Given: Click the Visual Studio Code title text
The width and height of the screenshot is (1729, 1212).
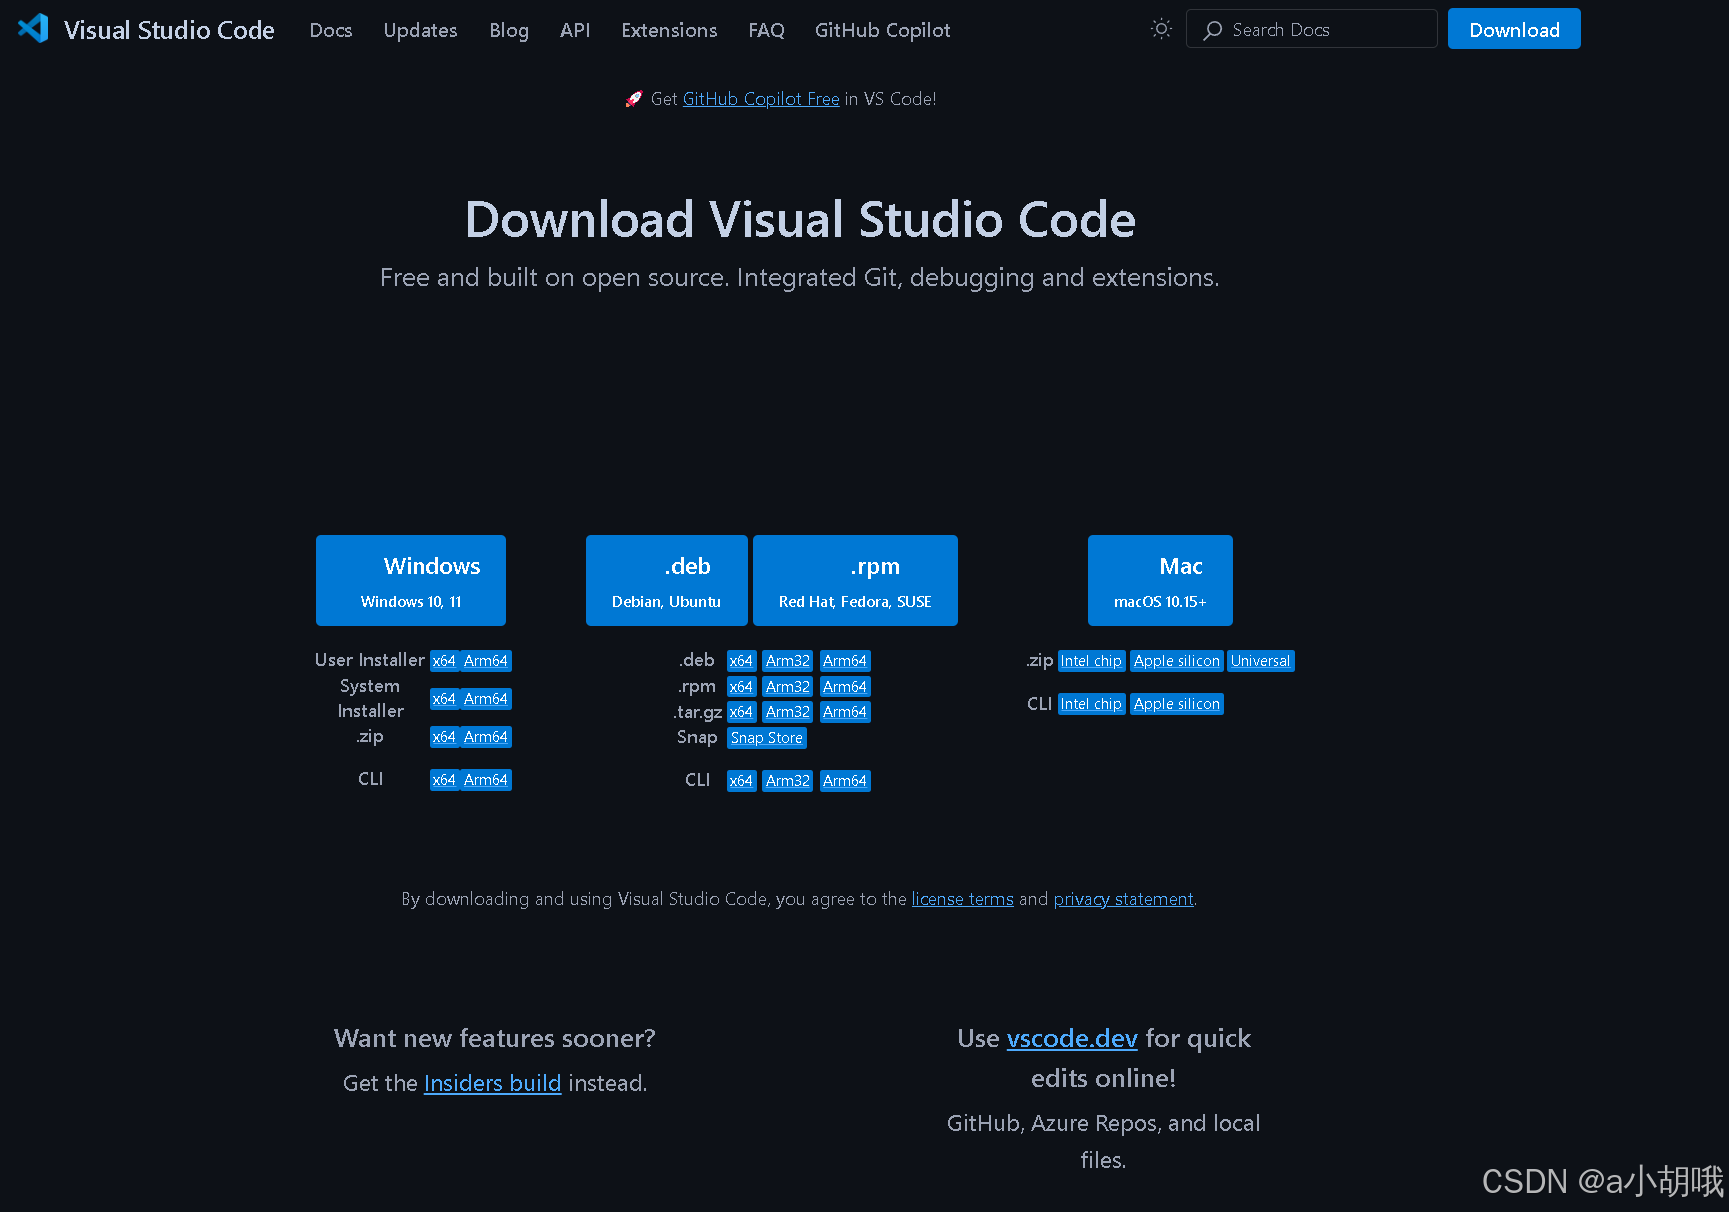Looking at the screenshot, I should point(169,30).
